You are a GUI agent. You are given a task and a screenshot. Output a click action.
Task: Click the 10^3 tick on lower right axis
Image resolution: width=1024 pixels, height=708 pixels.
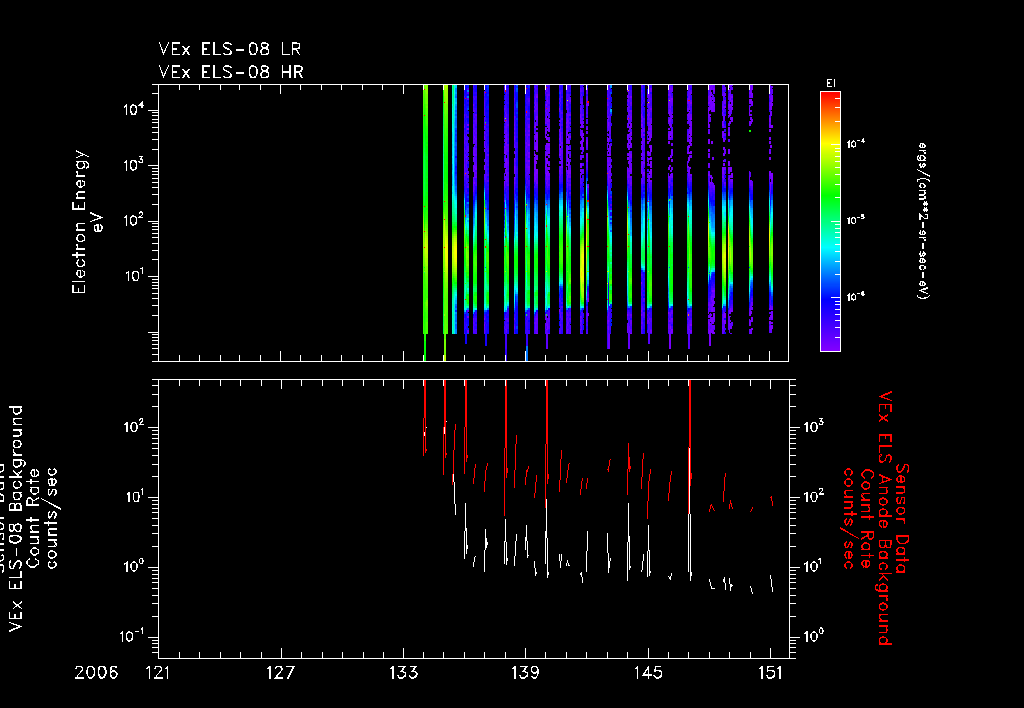tap(814, 426)
